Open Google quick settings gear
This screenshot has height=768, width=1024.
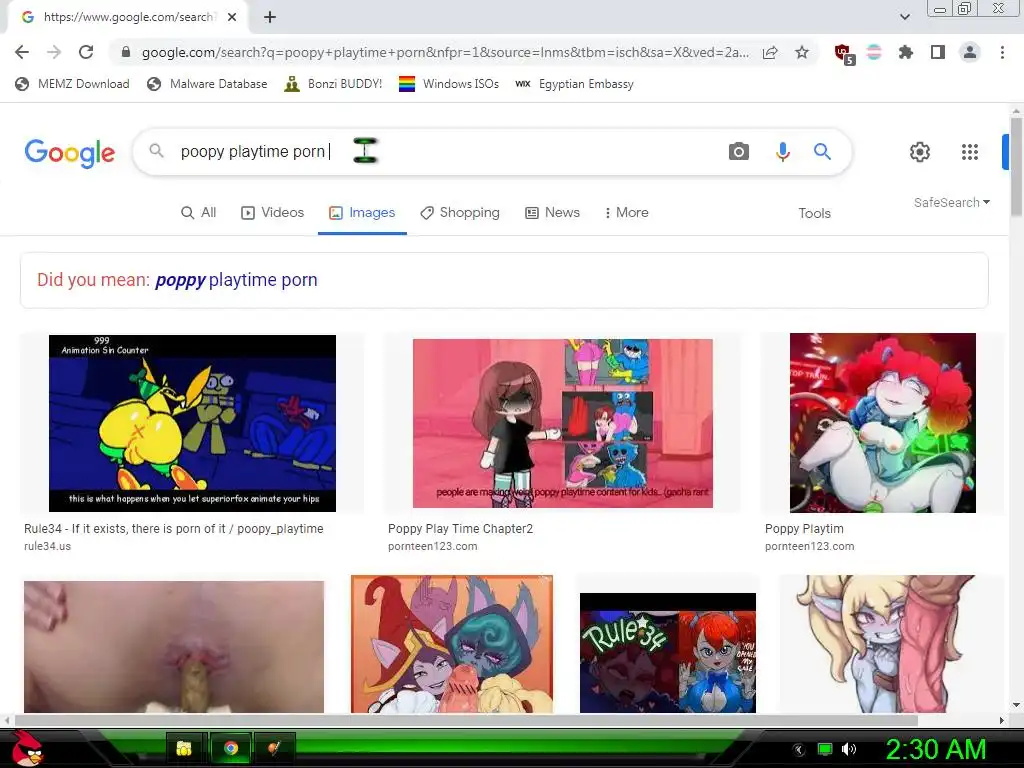[920, 152]
